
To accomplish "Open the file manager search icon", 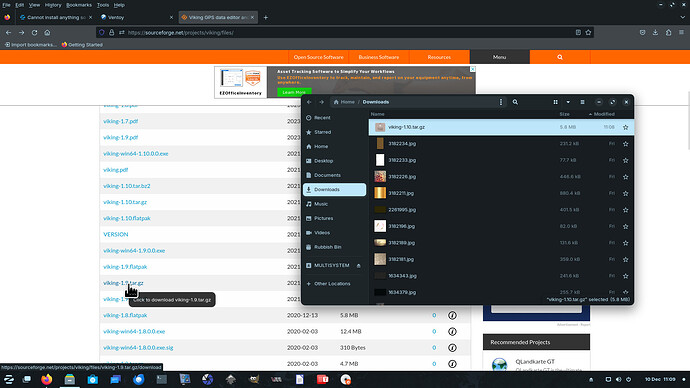I will coord(515,102).
